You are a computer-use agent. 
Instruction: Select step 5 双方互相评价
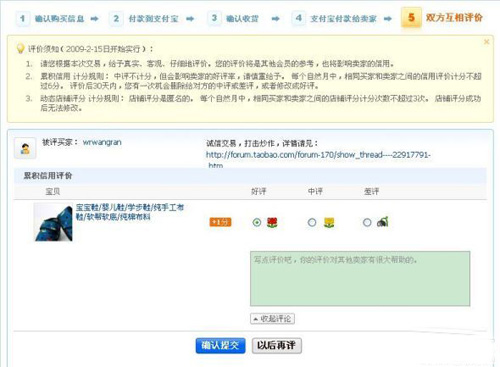click(442, 17)
